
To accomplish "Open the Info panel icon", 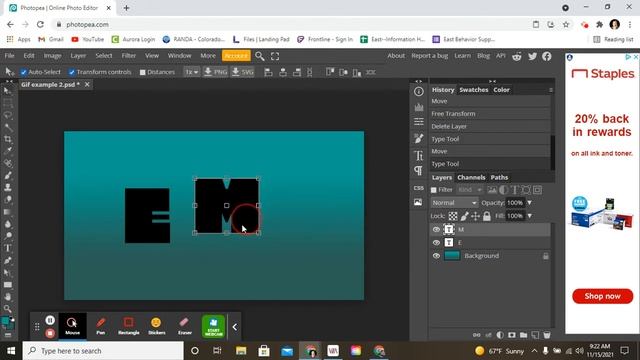I will point(419,91).
